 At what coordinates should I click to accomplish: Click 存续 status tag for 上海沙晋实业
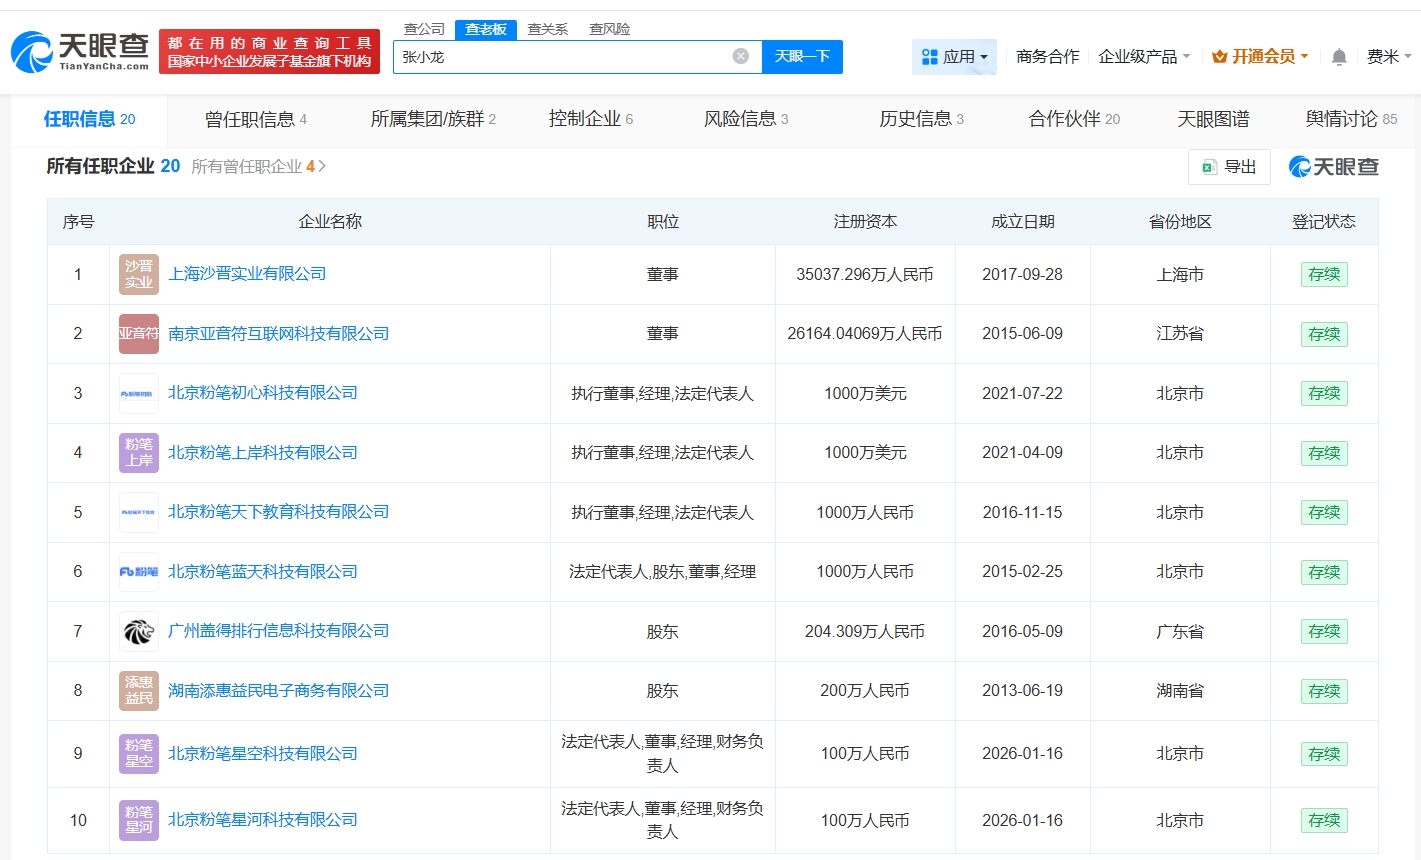[1324, 274]
